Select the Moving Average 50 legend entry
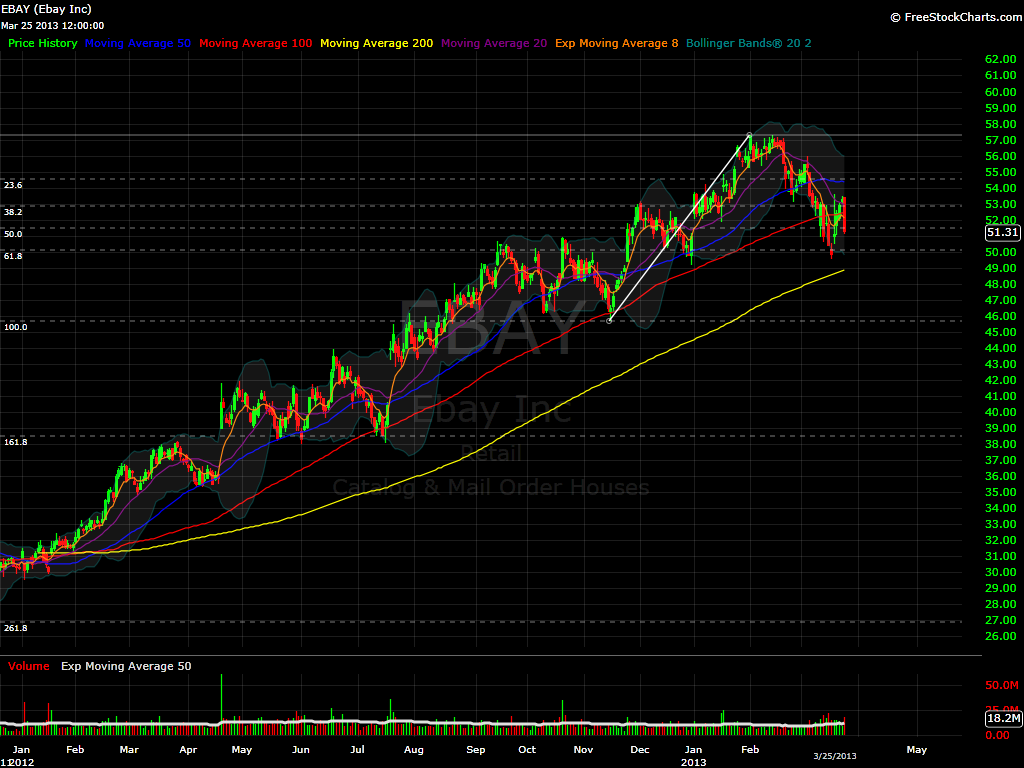 point(138,44)
